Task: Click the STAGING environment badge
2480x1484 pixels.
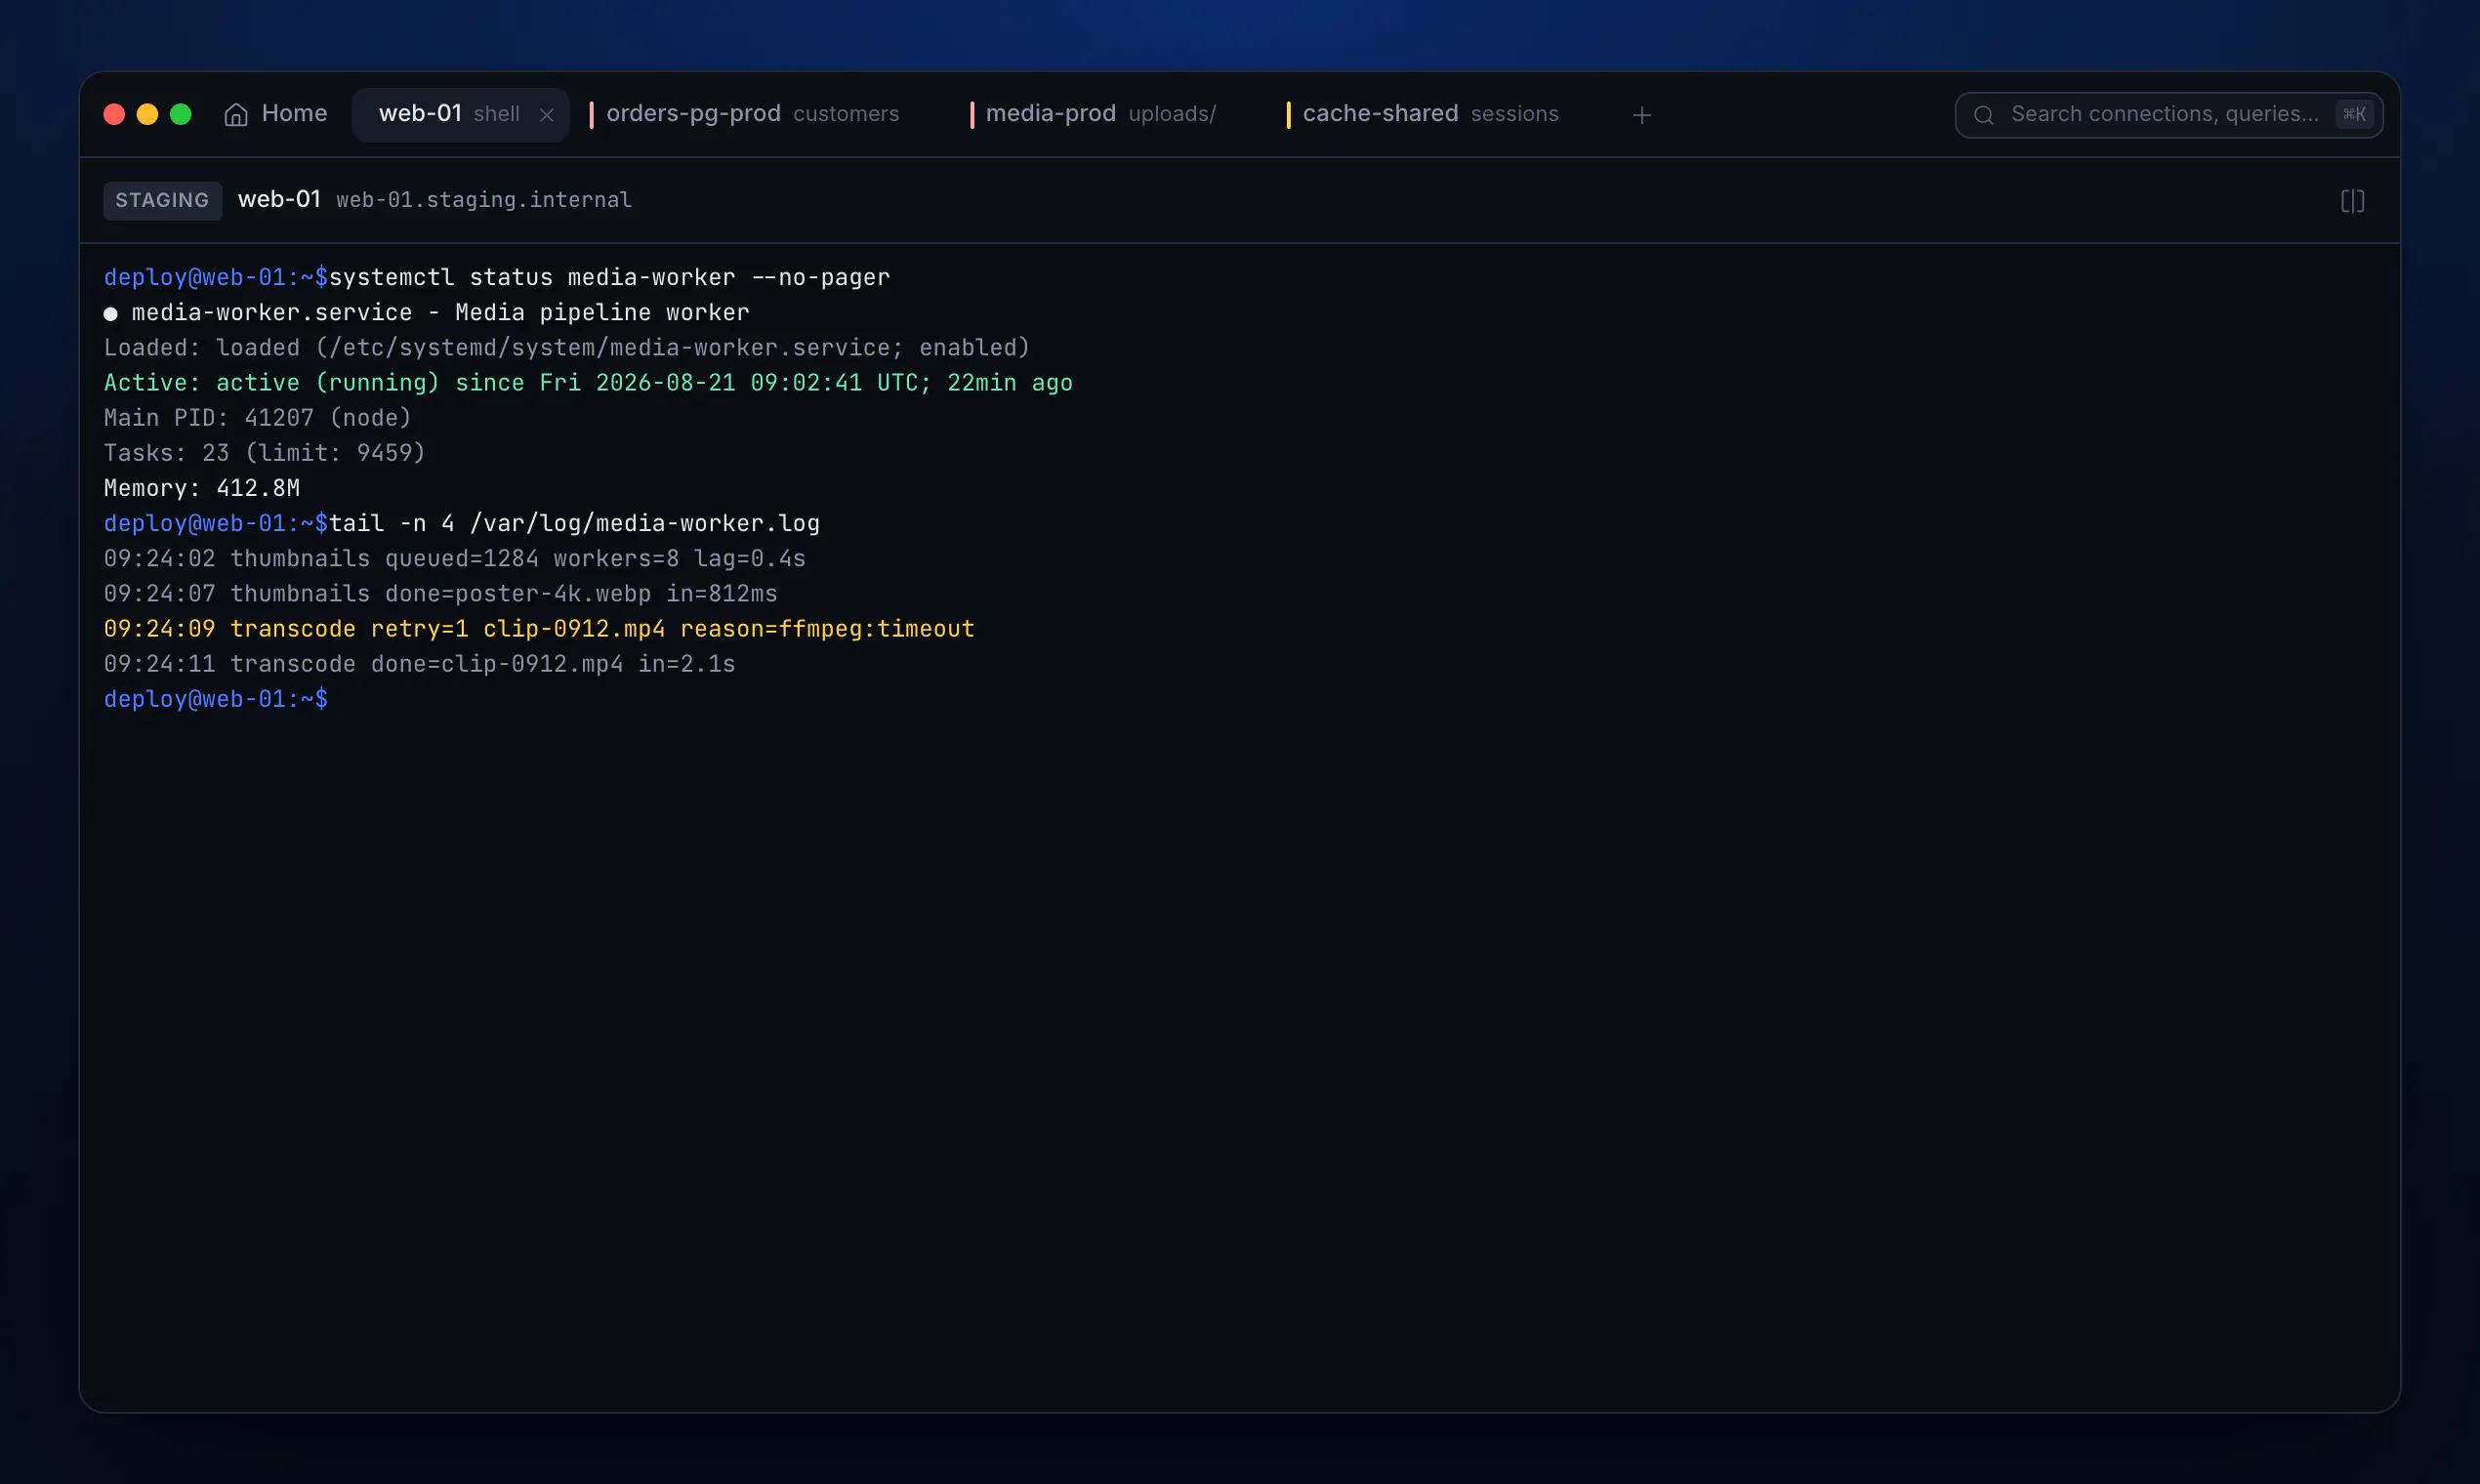Action: pos(162,200)
